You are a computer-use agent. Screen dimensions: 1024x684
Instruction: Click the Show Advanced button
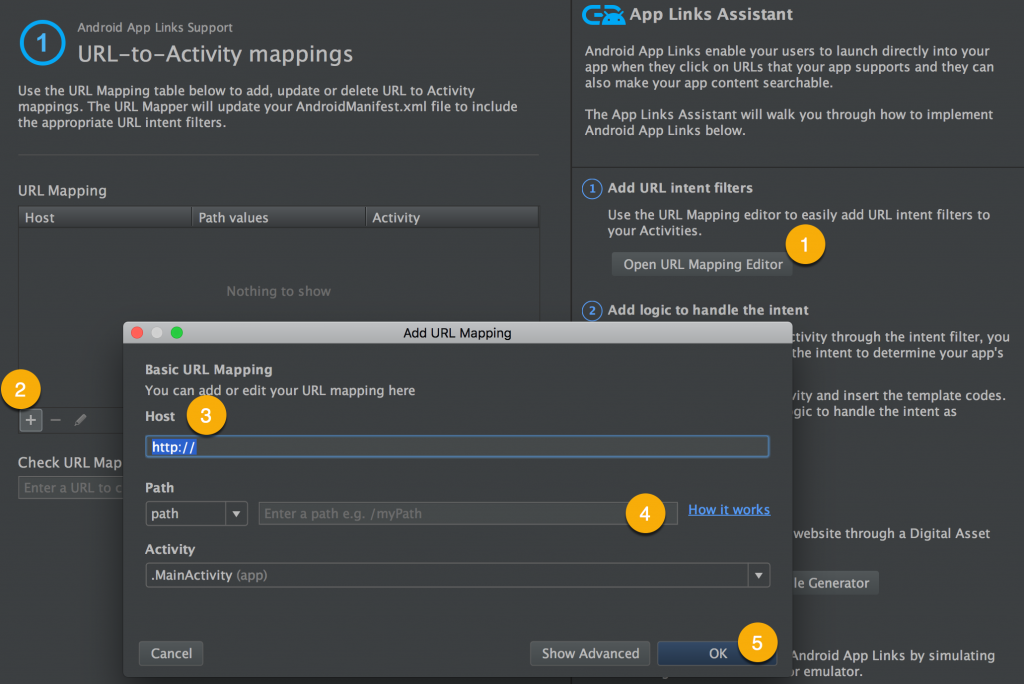pyautogui.click(x=590, y=653)
